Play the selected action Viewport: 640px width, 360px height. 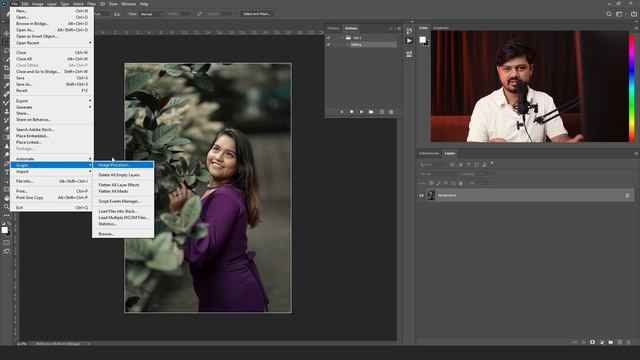(x=361, y=112)
